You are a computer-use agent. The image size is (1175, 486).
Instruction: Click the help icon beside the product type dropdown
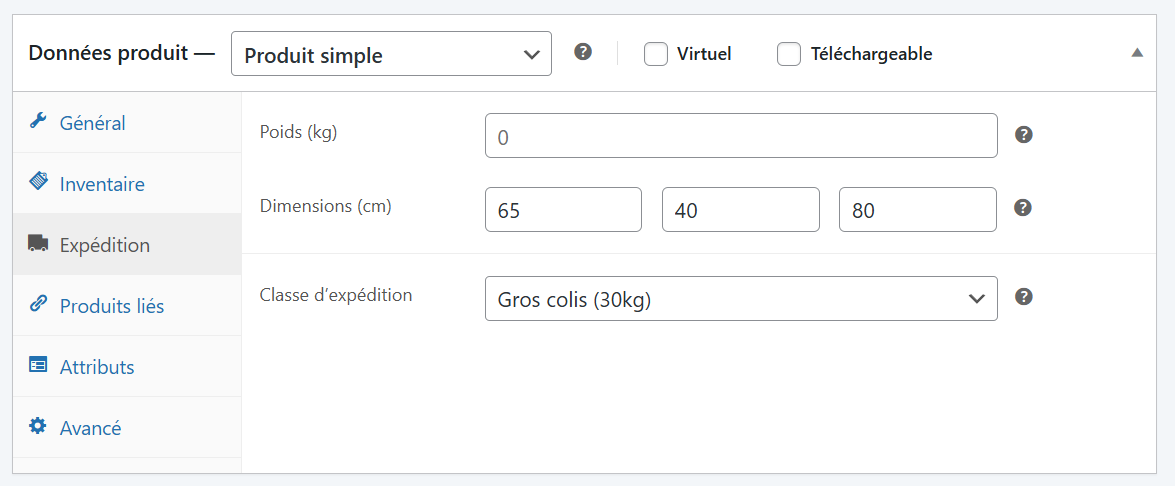(x=583, y=52)
